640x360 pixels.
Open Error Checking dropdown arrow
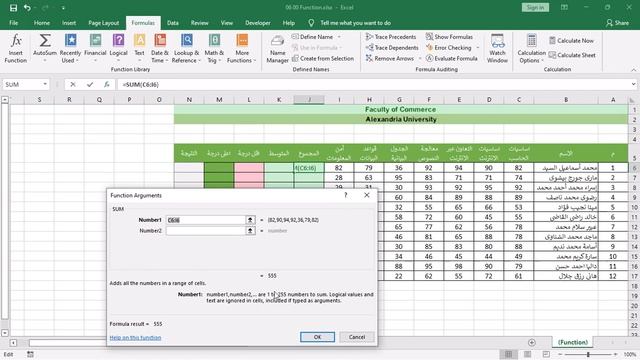478,48
